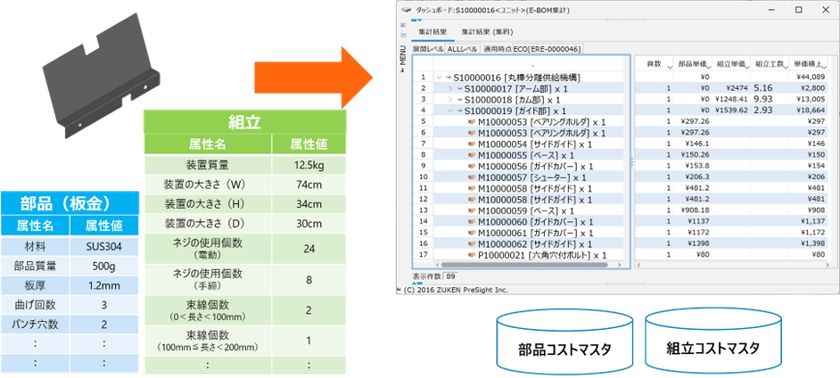
Task: Click the 組立コストマスタ database cylinder
Action: pyautogui.click(x=713, y=341)
